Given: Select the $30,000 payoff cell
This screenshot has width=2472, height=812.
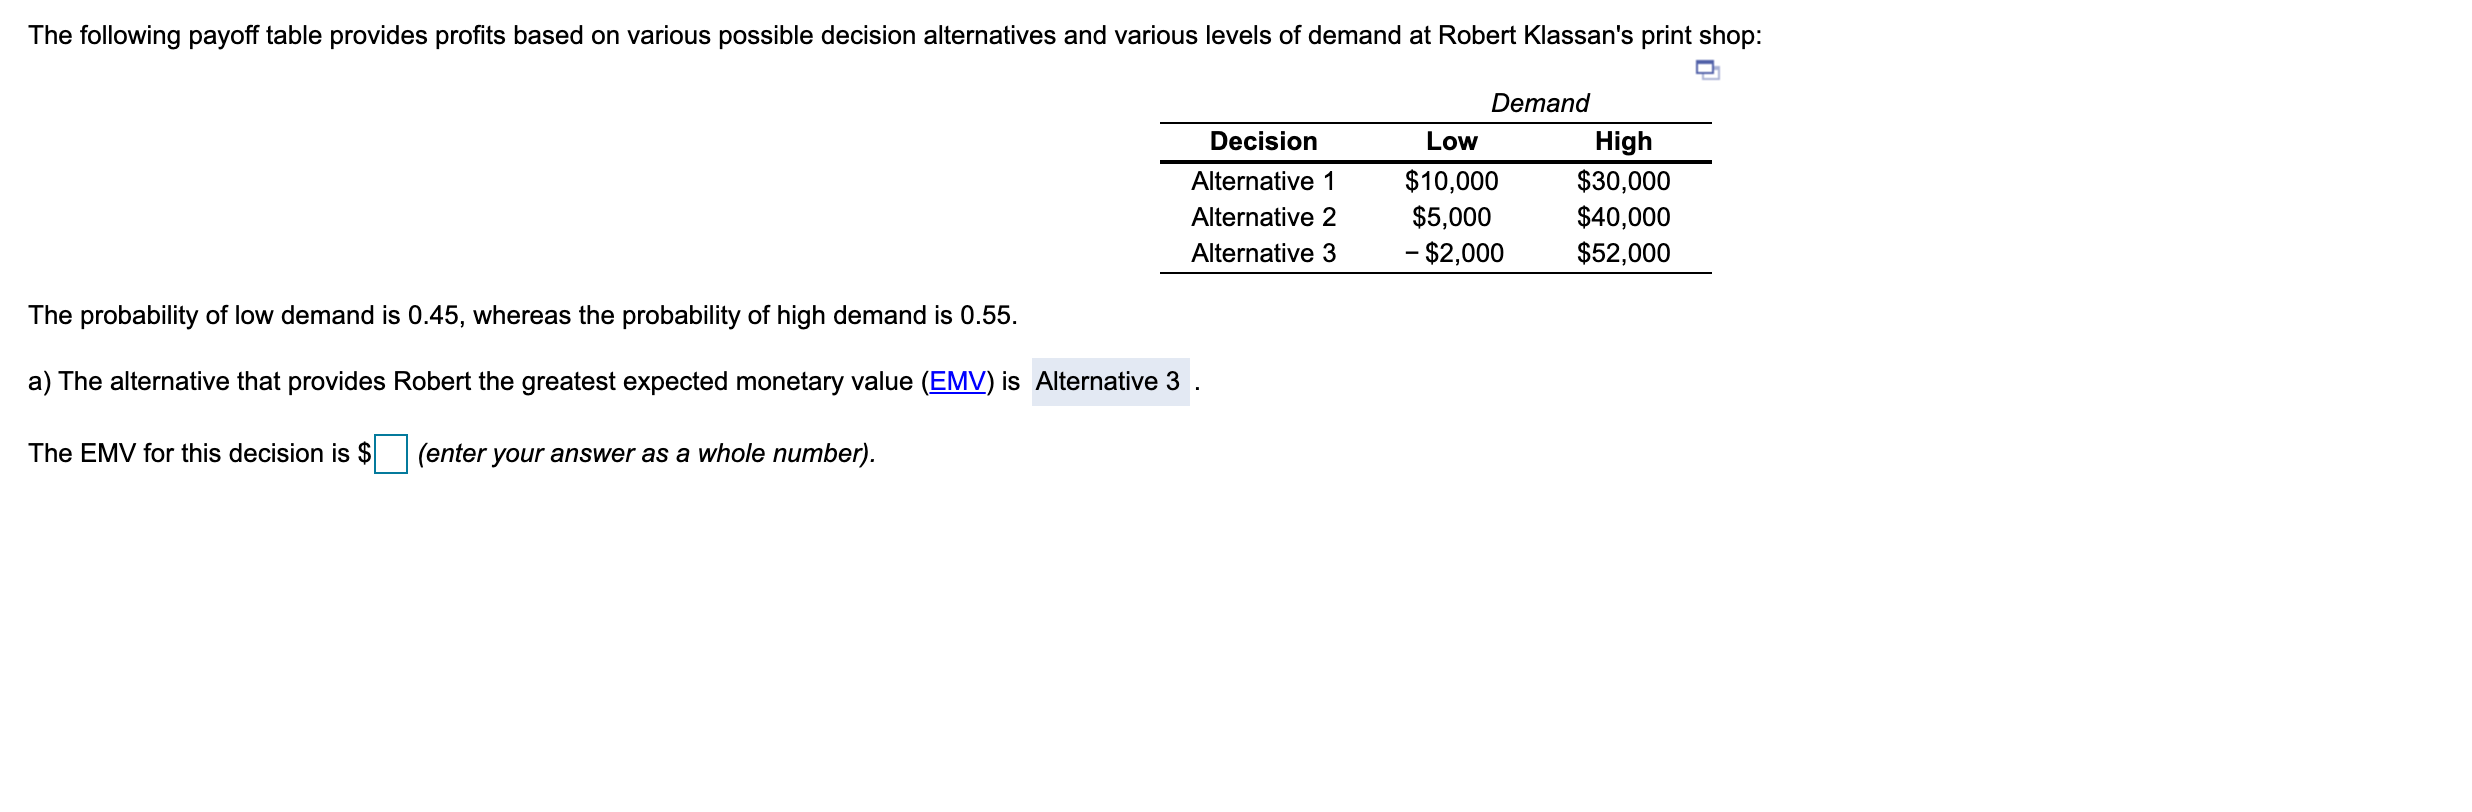Looking at the screenshot, I should tap(1623, 181).
